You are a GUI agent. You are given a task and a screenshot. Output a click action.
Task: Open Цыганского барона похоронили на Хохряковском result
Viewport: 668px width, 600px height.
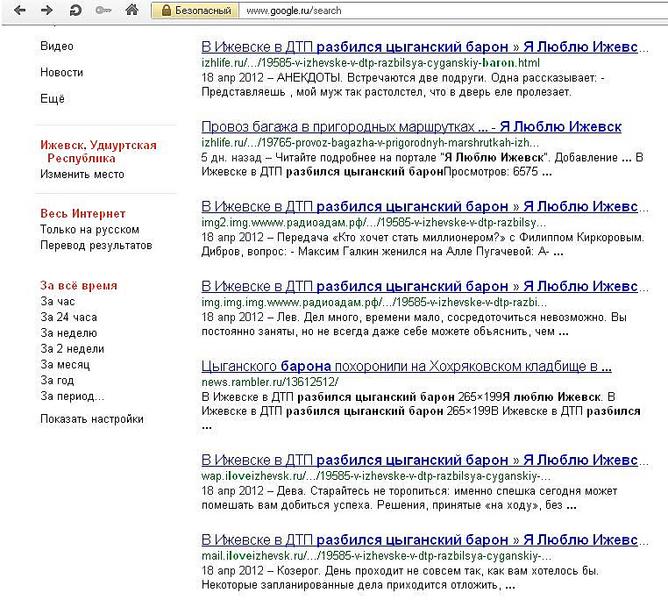tap(406, 366)
